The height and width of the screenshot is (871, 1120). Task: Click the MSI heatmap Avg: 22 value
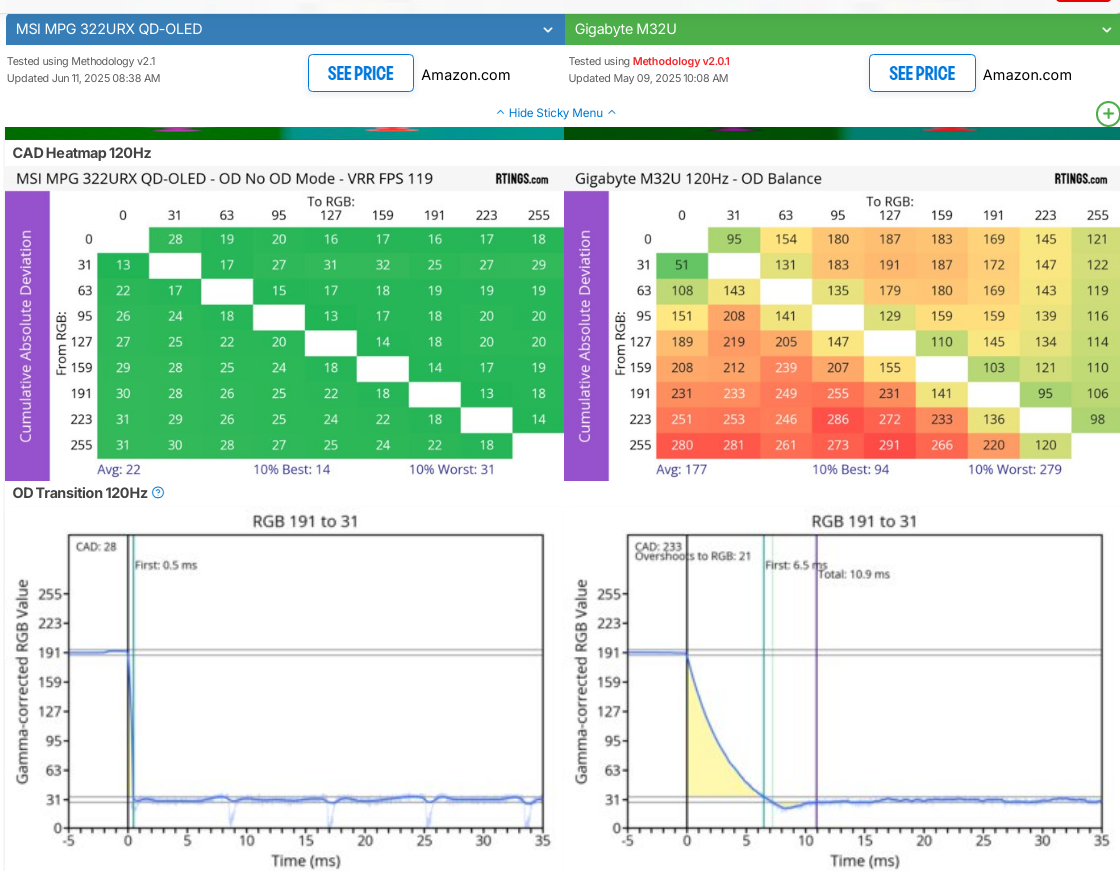[x=119, y=469]
